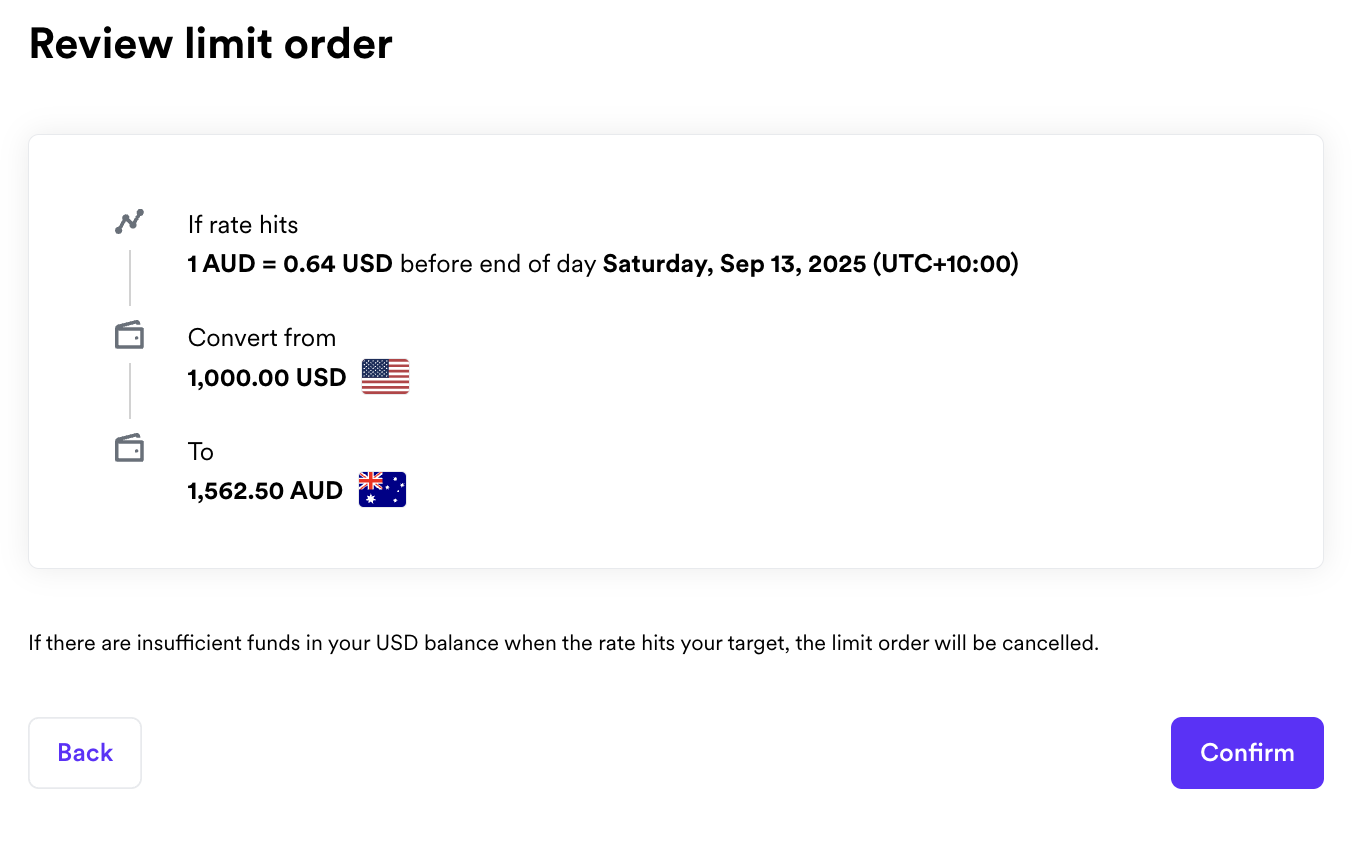Click the Australian flag icon
The height and width of the screenshot is (842, 1362).
(x=382, y=490)
